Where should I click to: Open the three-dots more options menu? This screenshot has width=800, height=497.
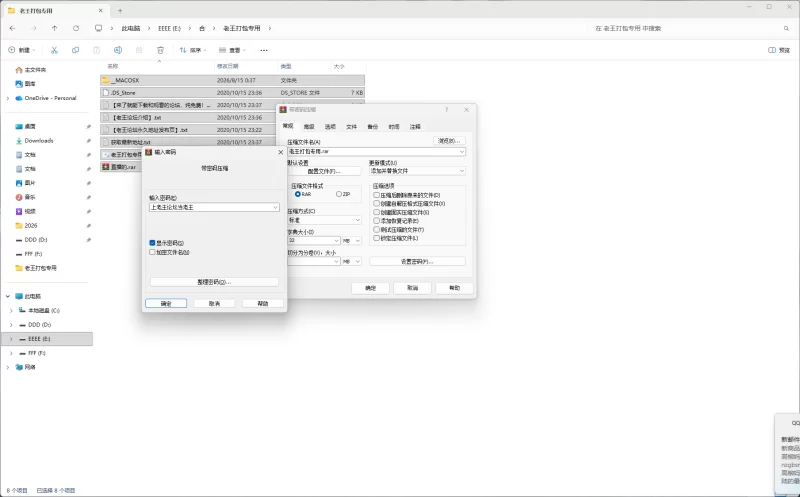264,50
